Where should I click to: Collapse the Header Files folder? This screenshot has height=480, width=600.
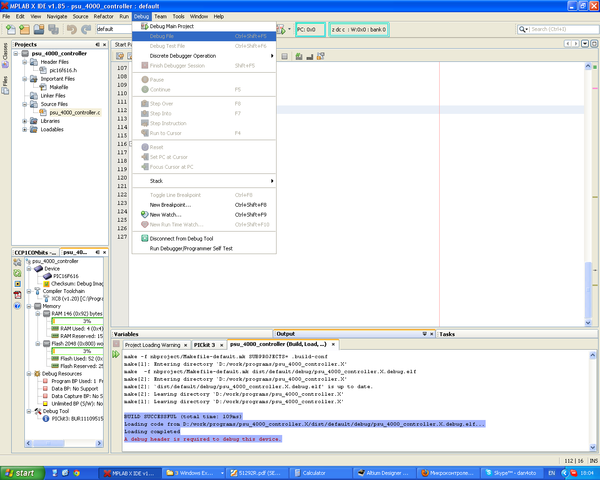pyautogui.click(x=24, y=62)
